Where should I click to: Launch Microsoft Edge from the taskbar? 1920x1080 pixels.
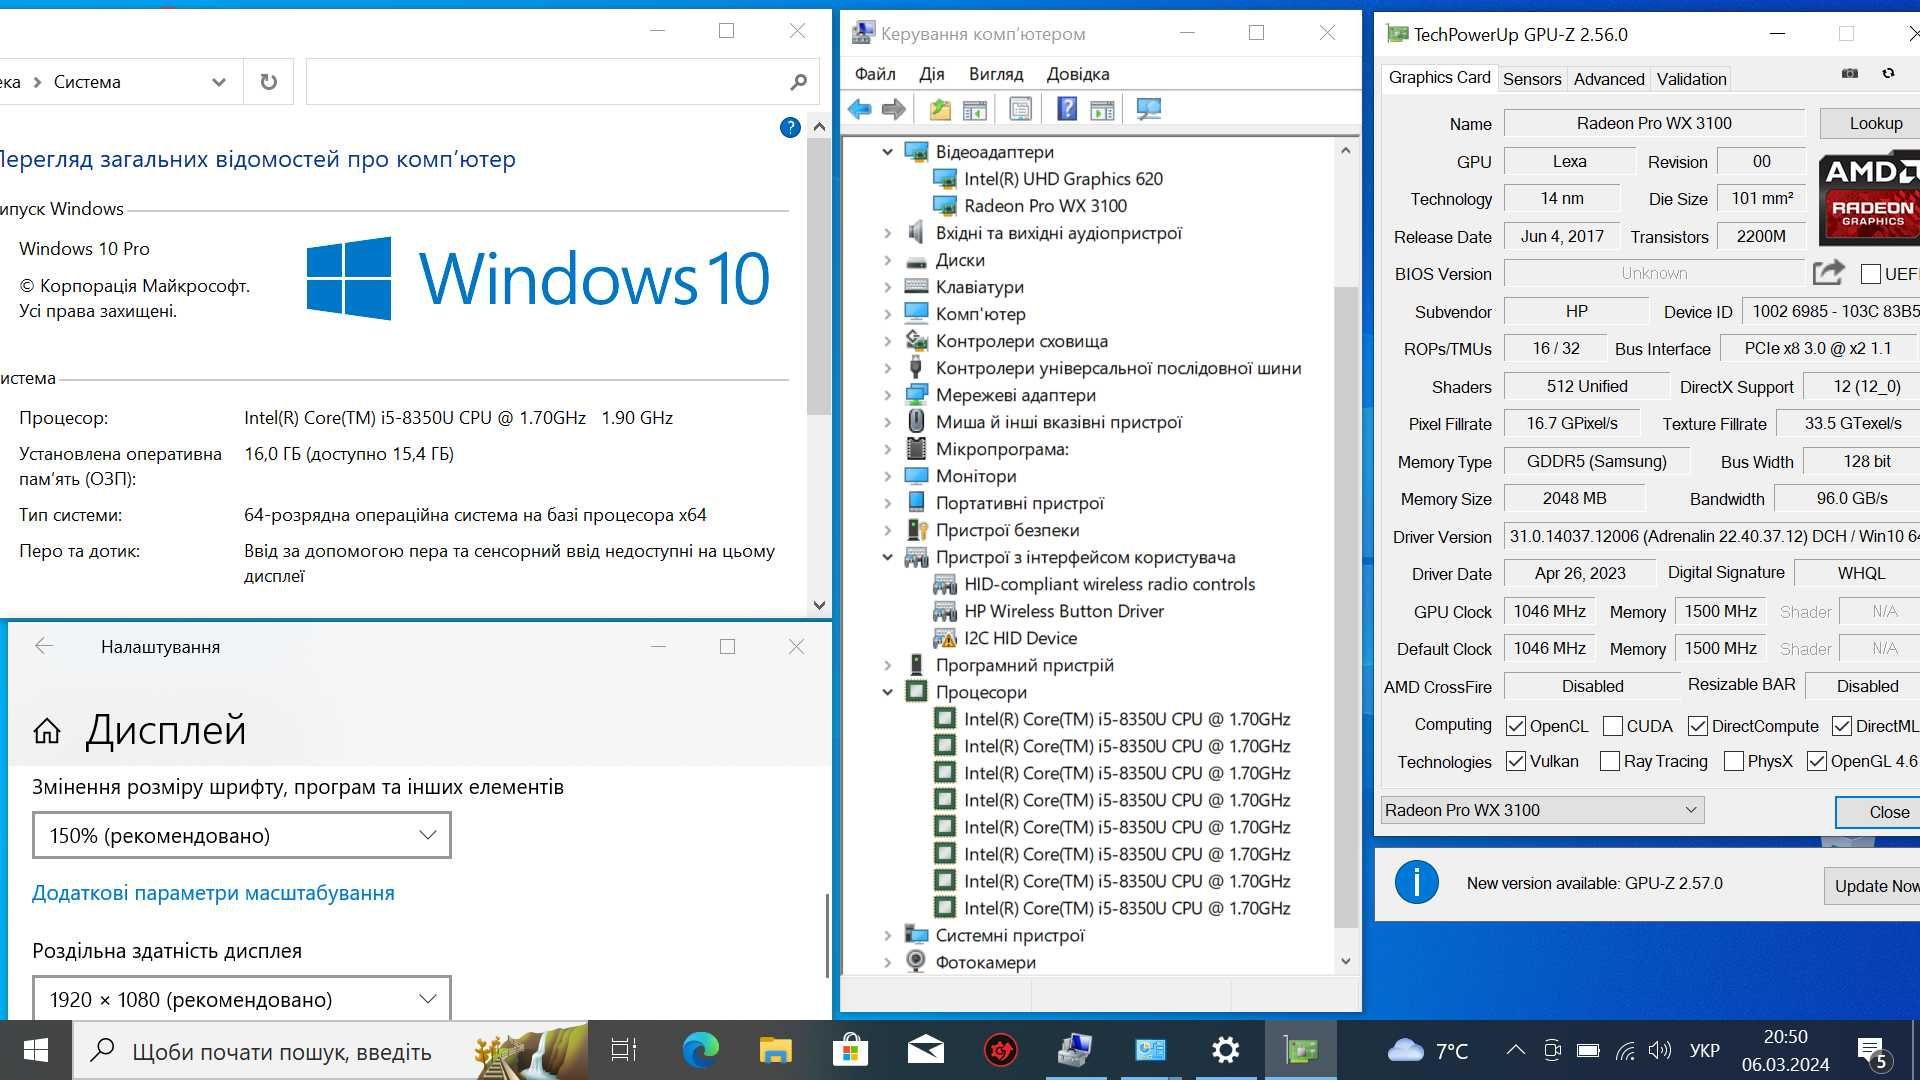coord(700,1050)
